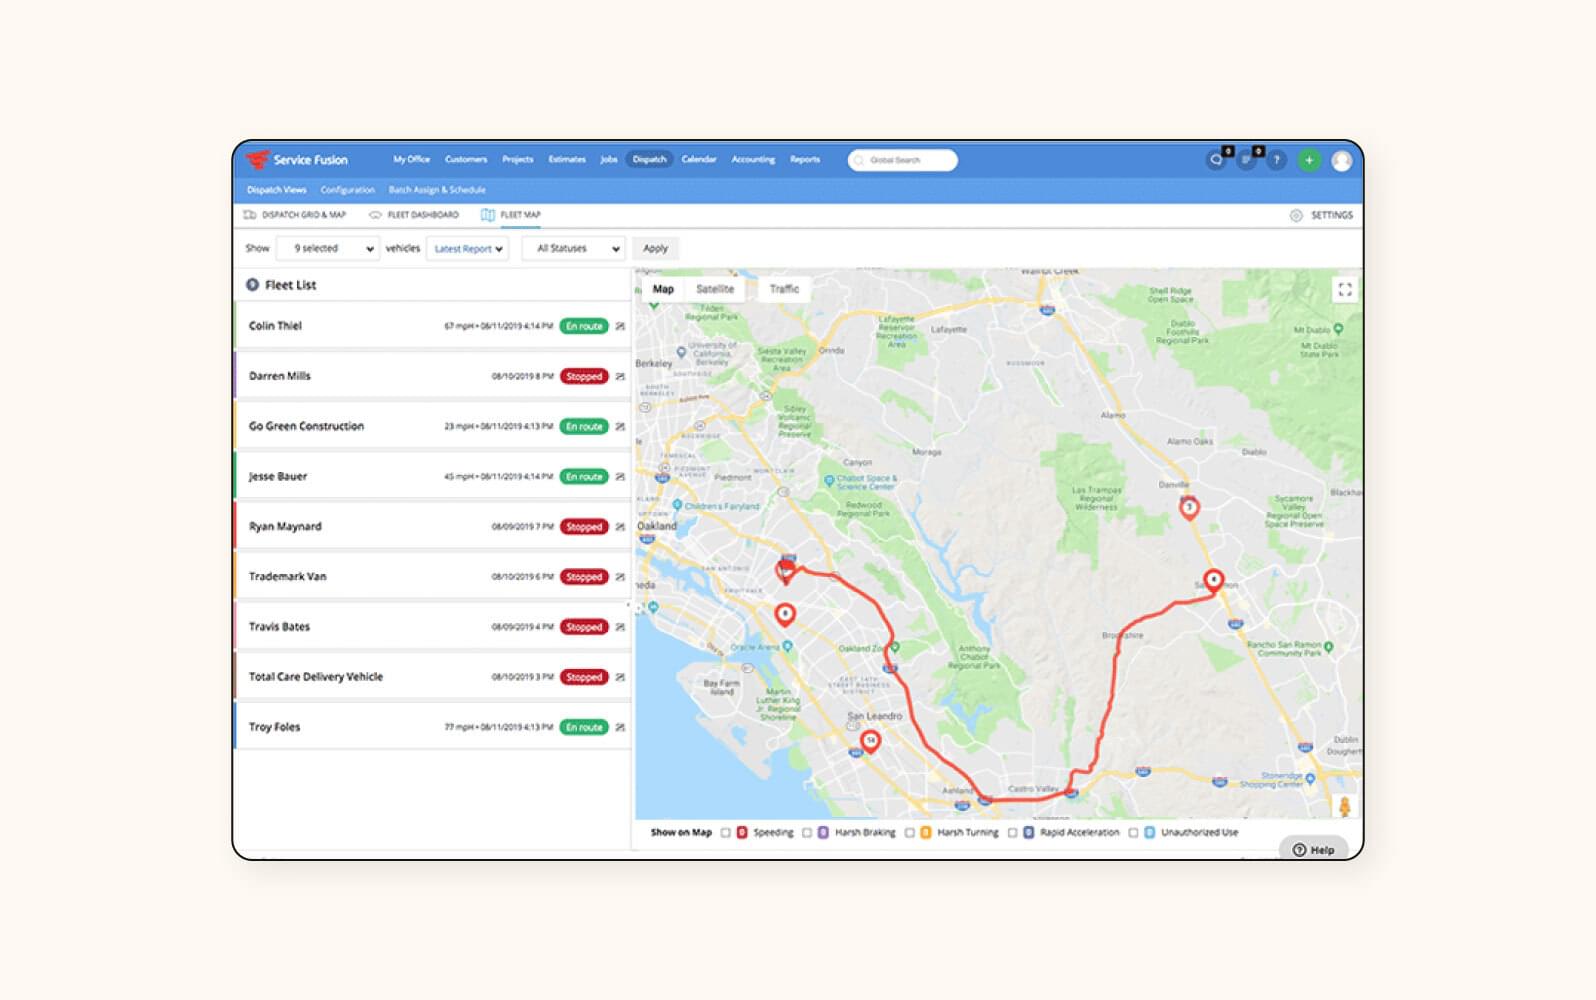Image resolution: width=1596 pixels, height=1000 pixels.
Task: Open route icon for Travis Bates
Action: pos(620,627)
